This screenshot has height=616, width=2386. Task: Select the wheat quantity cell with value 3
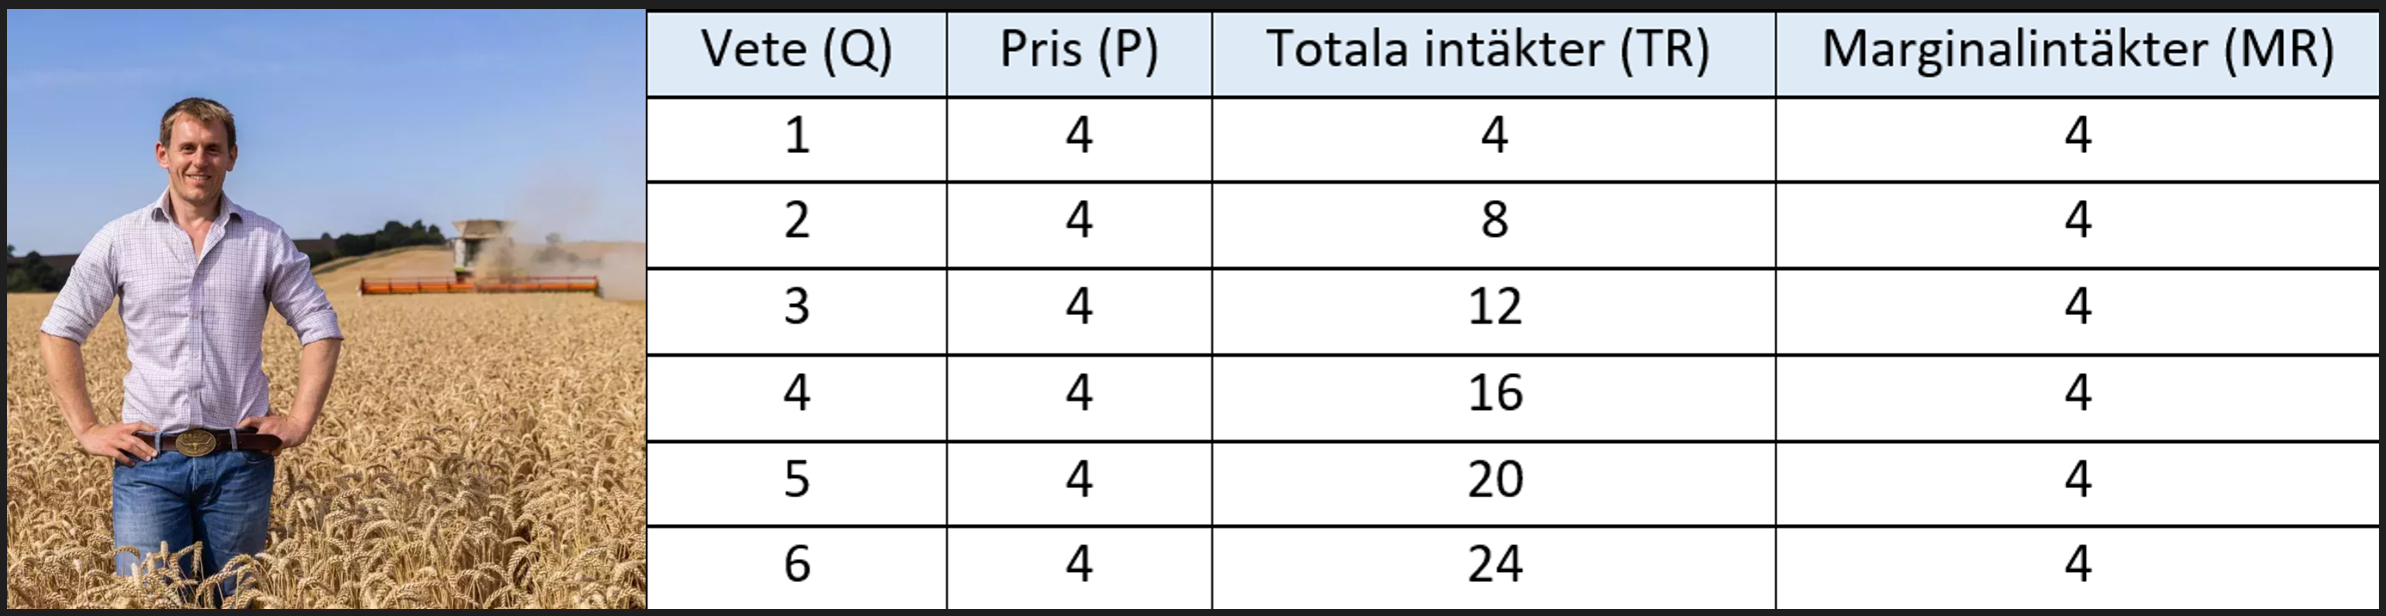coord(796,307)
